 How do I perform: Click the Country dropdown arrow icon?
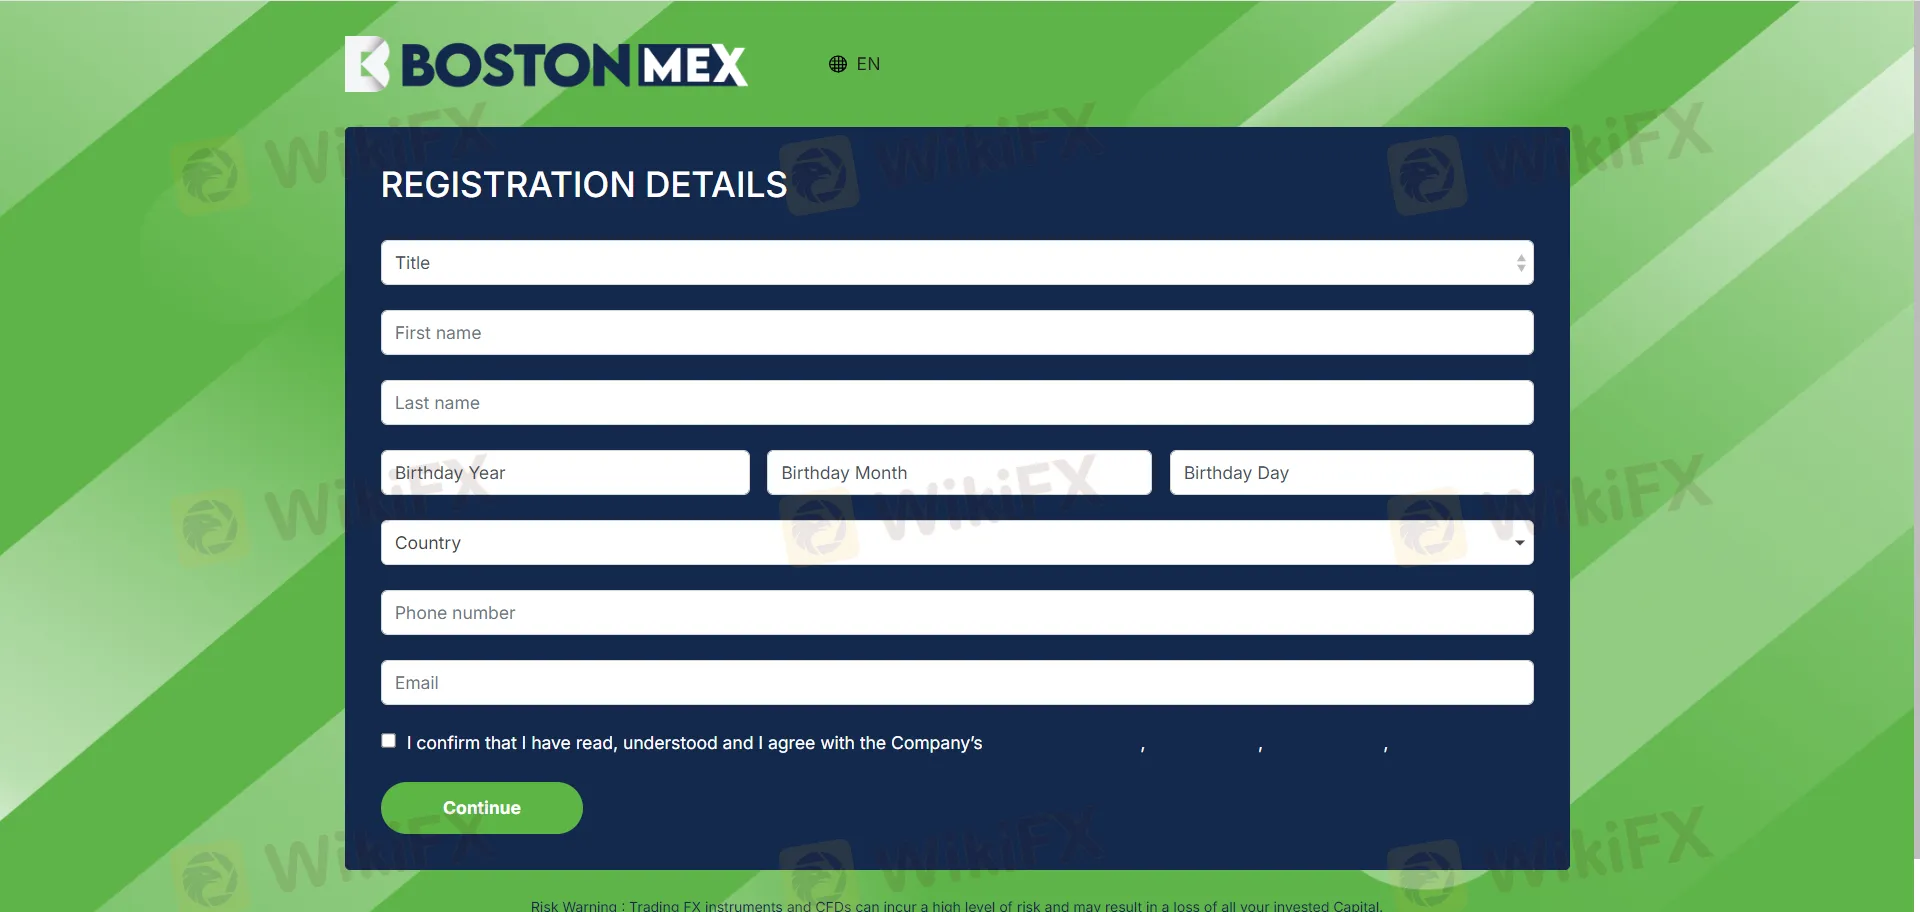pos(1519,542)
